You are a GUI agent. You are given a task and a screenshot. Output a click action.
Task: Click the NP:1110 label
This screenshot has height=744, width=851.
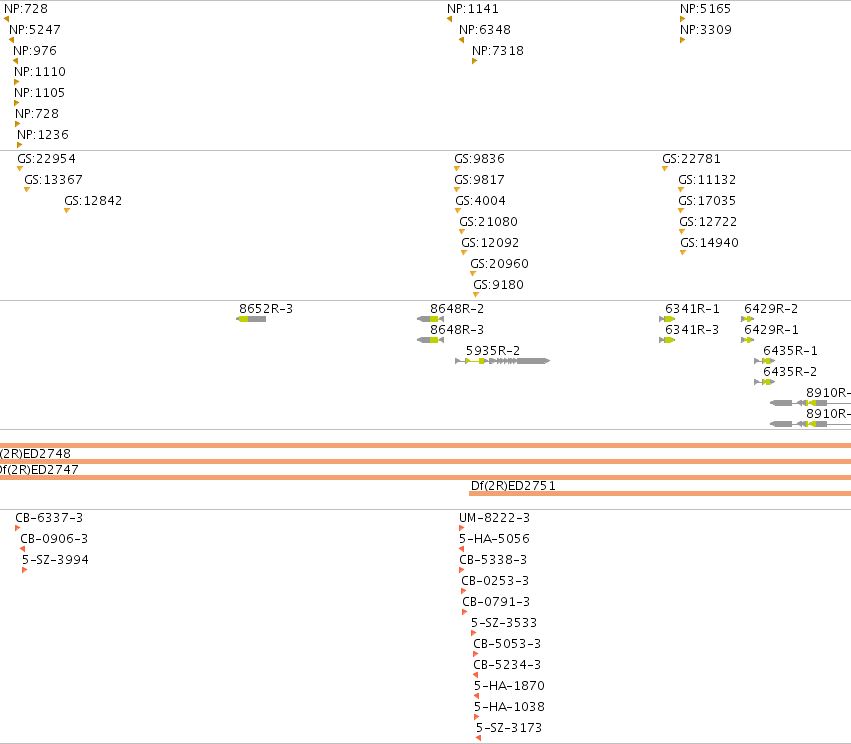[40, 72]
